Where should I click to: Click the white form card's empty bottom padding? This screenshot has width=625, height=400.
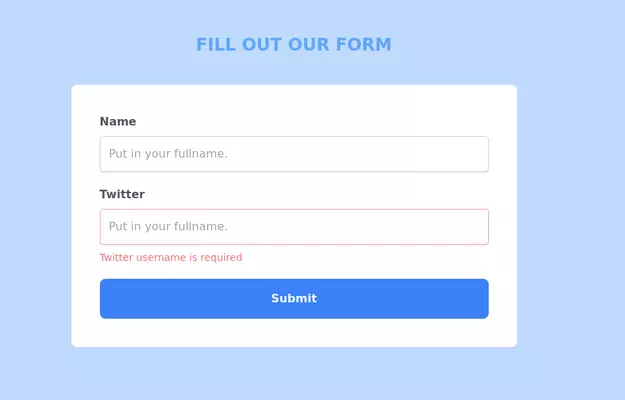[294, 333]
